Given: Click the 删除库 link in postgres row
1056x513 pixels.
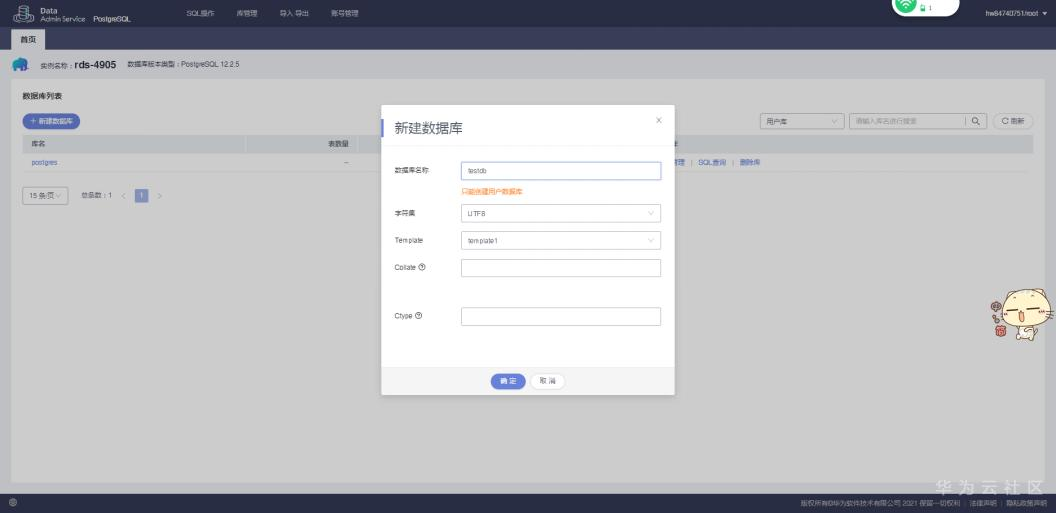Looking at the screenshot, I should coord(750,163).
